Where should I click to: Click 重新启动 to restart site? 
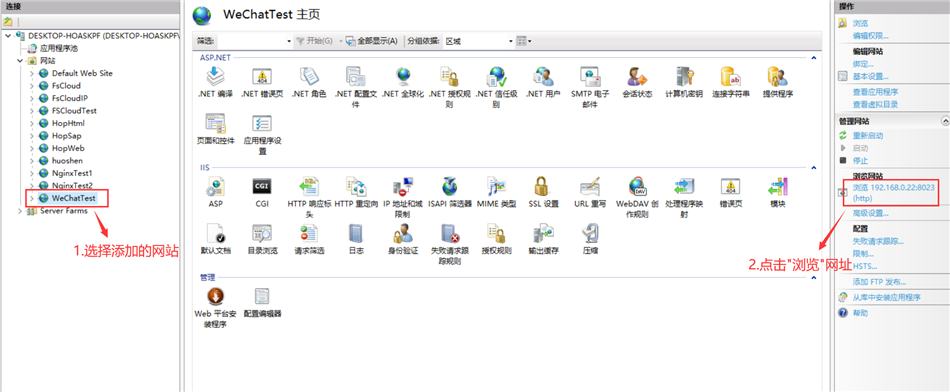pos(868,136)
